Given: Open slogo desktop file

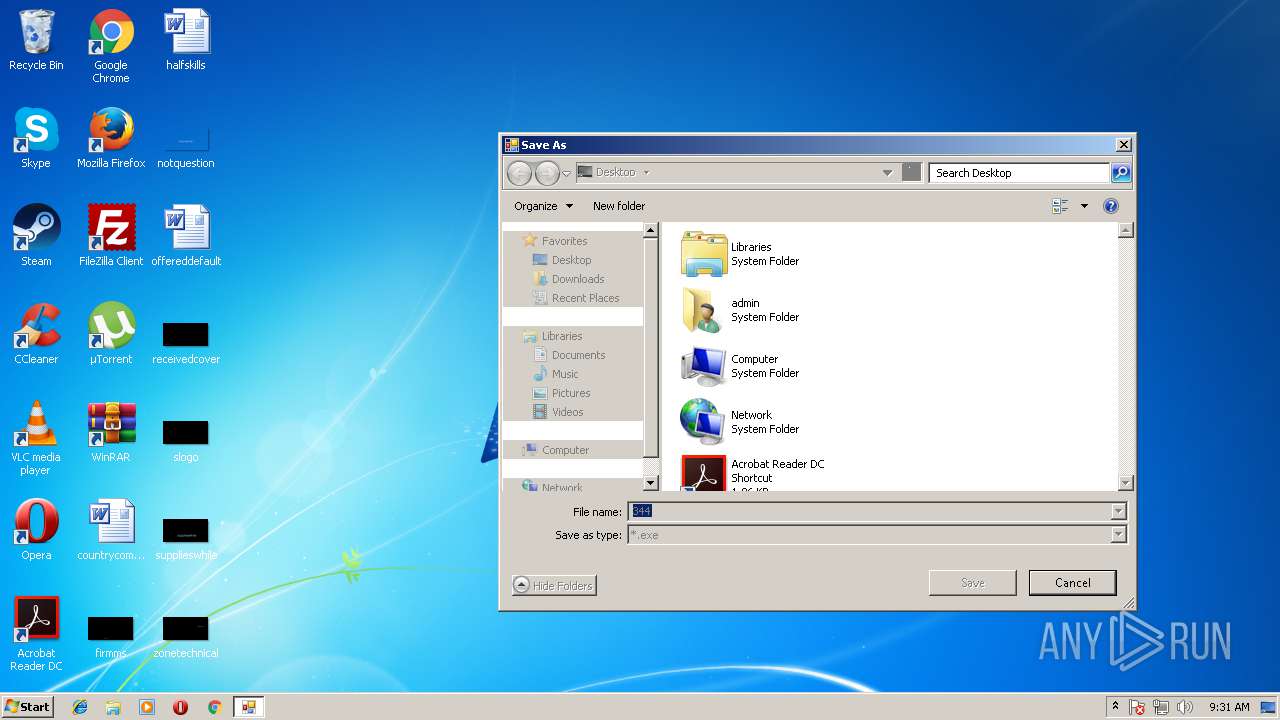Looking at the screenshot, I should [x=186, y=440].
